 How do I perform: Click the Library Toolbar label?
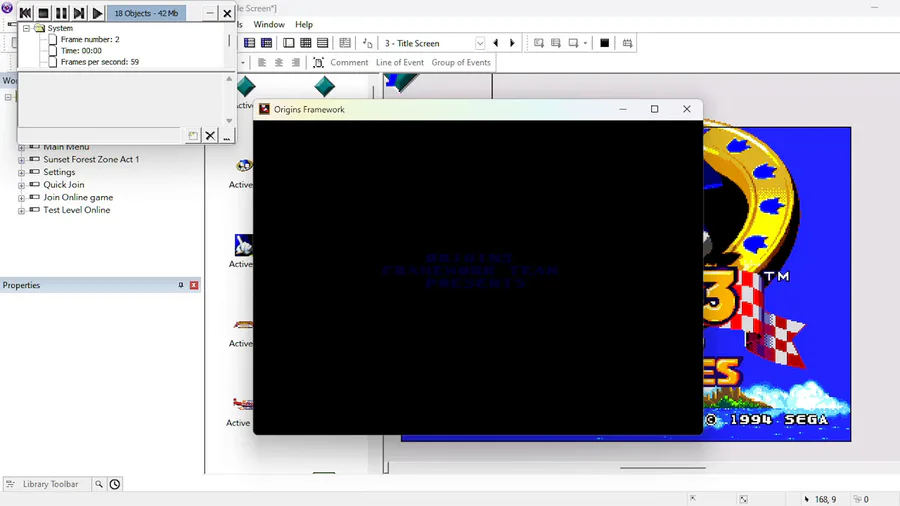click(x=51, y=484)
